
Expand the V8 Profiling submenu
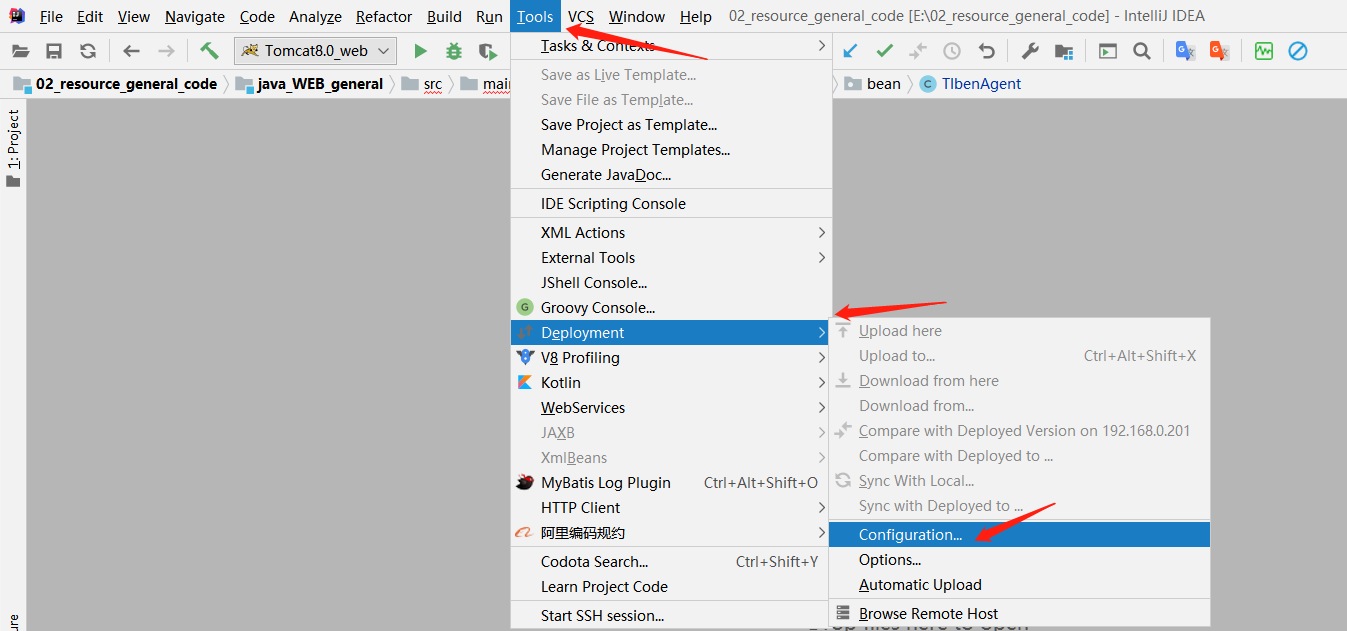click(x=671, y=358)
